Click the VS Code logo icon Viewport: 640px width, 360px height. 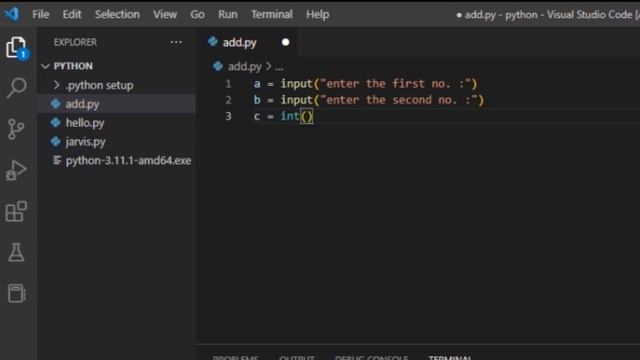pos(12,14)
